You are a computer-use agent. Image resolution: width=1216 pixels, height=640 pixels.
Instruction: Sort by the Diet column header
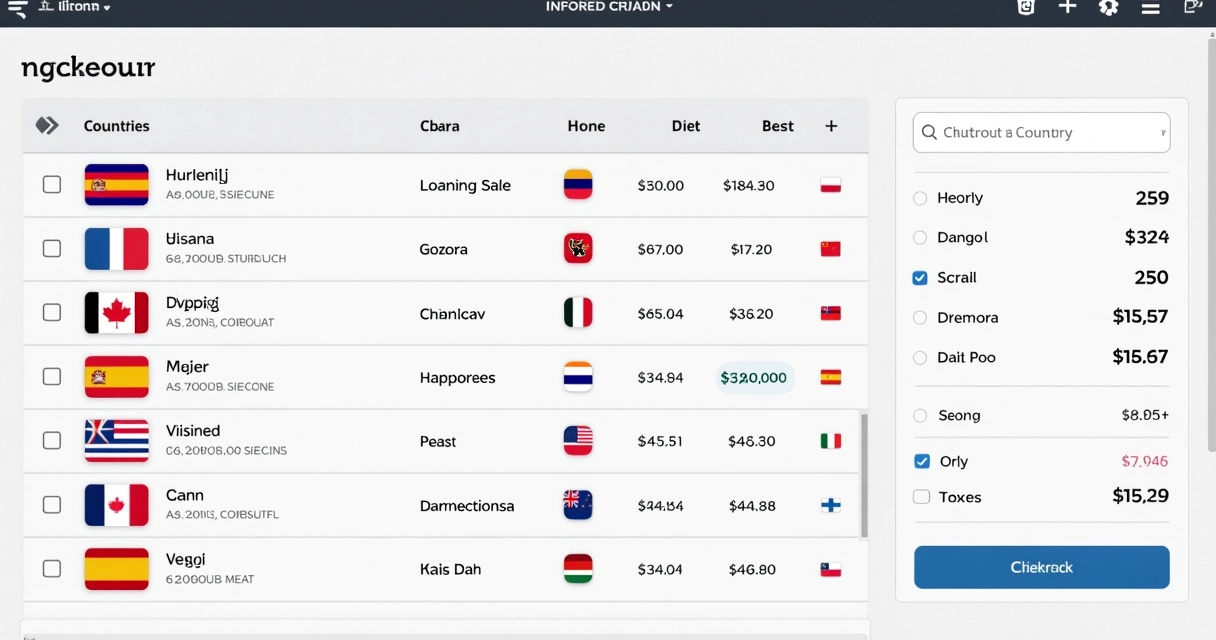coord(686,126)
